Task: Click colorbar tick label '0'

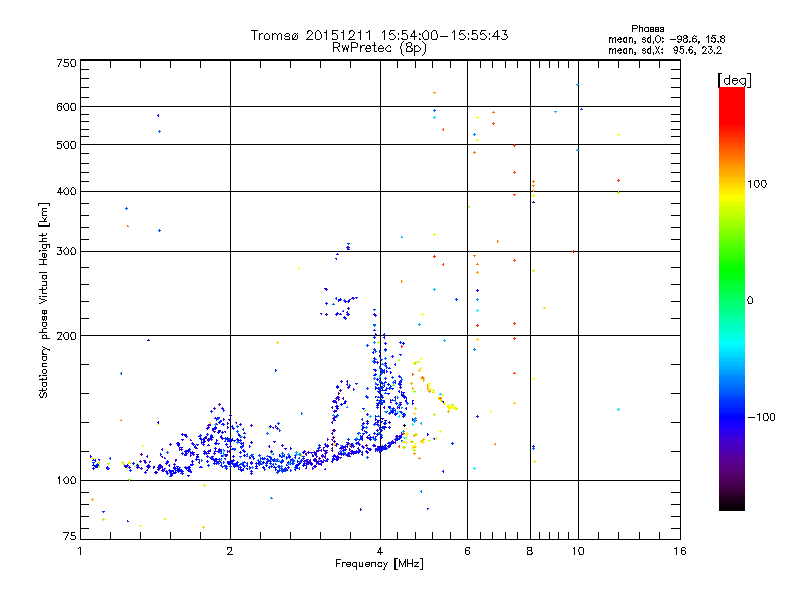Action: [x=749, y=301]
